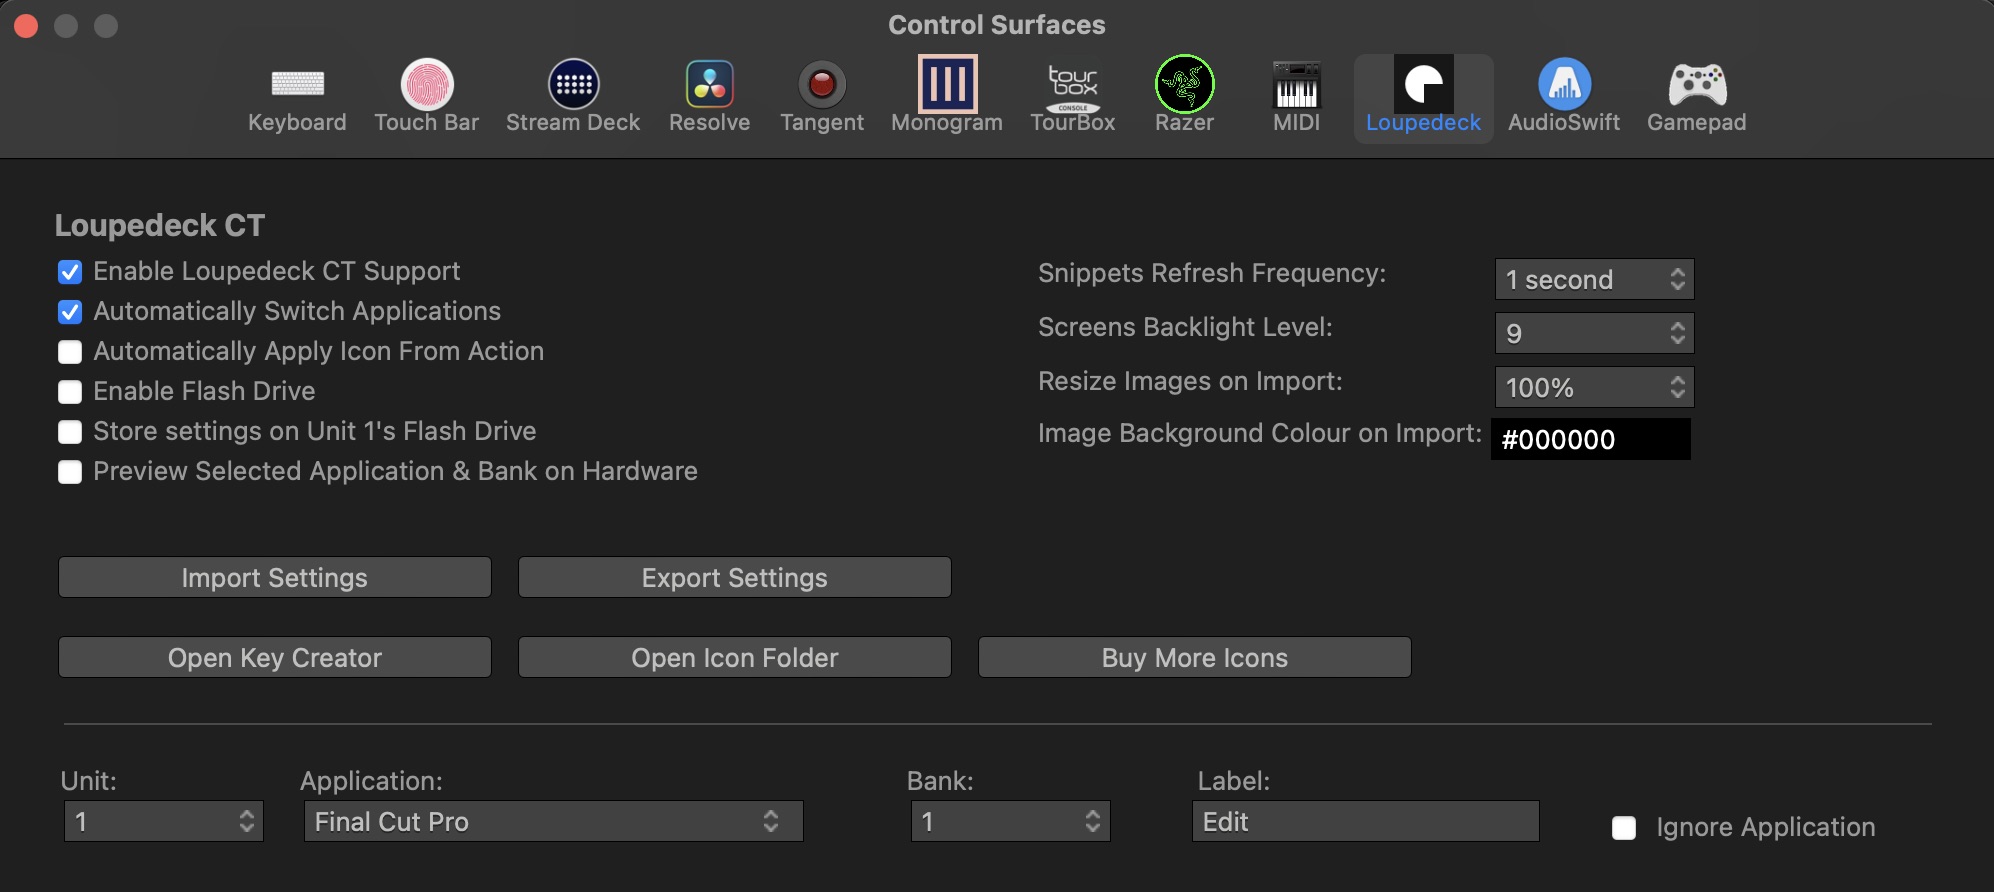1994x892 pixels.
Task: Toggle the Ignore Application checkbox
Action: [1624, 828]
